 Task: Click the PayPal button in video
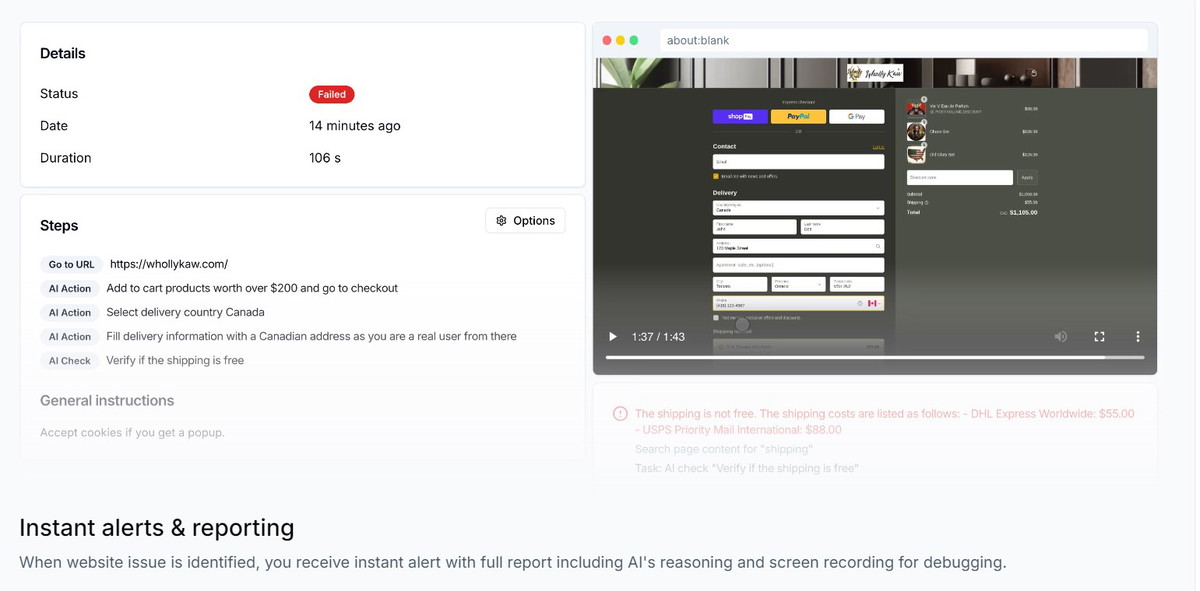click(x=798, y=116)
